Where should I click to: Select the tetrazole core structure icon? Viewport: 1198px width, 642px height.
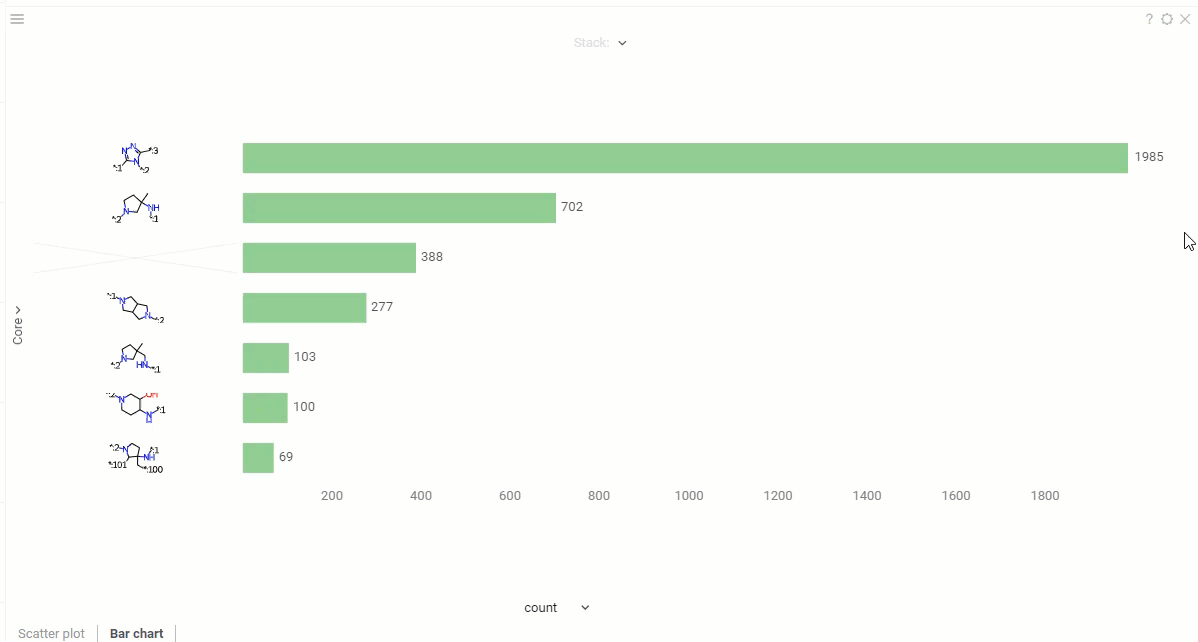point(135,156)
